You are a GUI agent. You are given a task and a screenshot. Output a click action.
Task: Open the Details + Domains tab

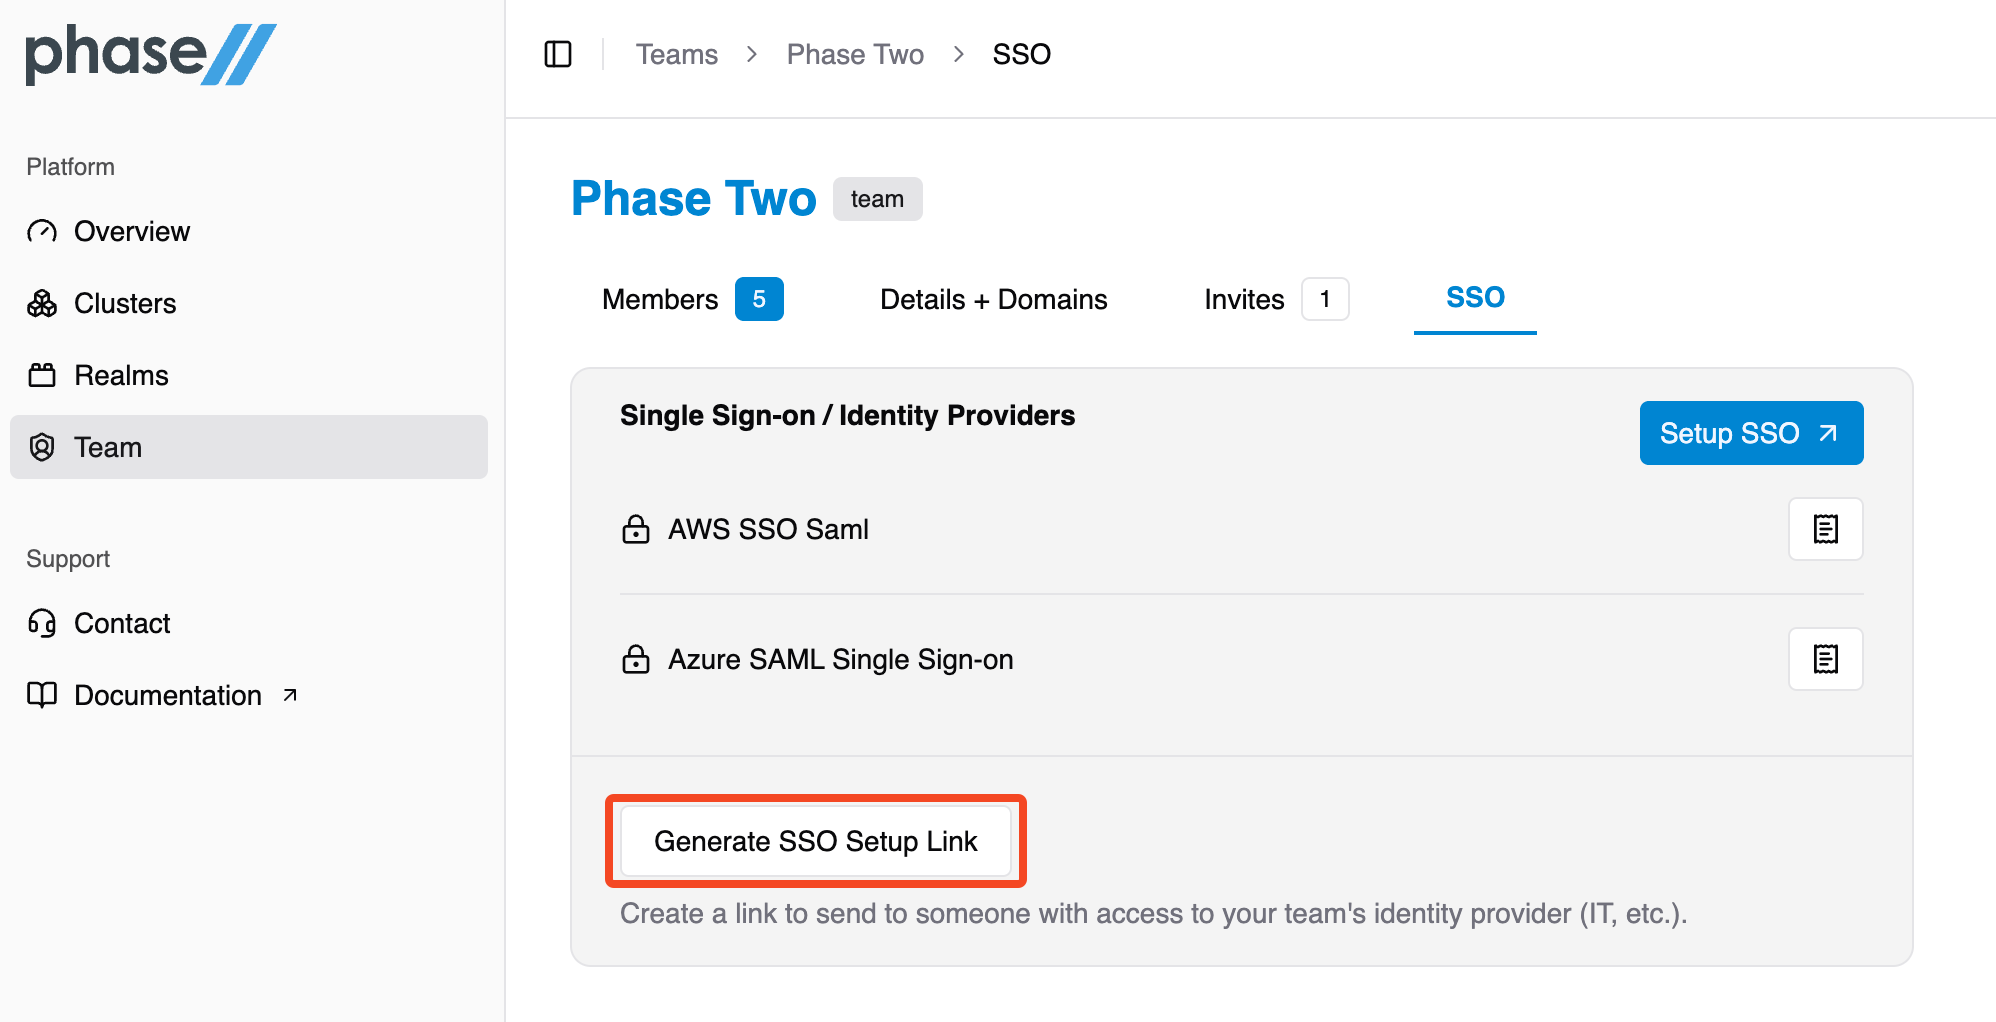[993, 298]
